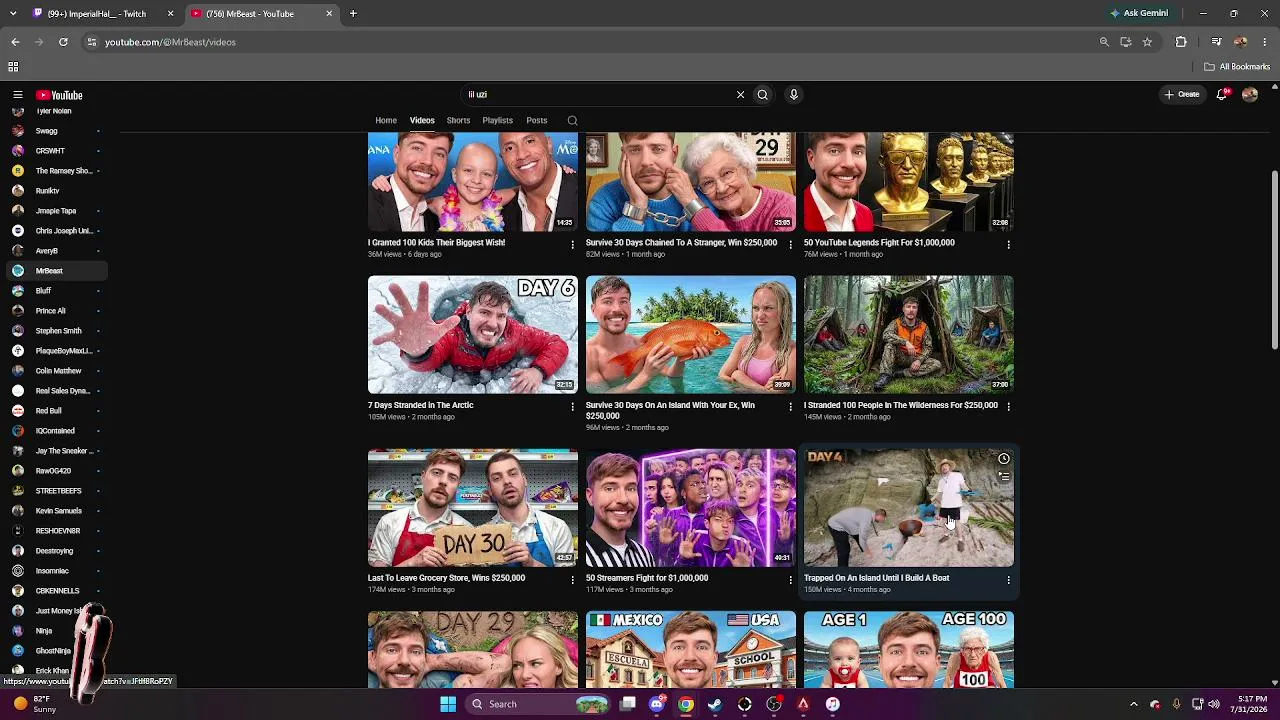Image resolution: width=1280 pixels, height=720 pixels.
Task: Add the Trapped On An Island video to queue
Action: click(x=1004, y=477)
